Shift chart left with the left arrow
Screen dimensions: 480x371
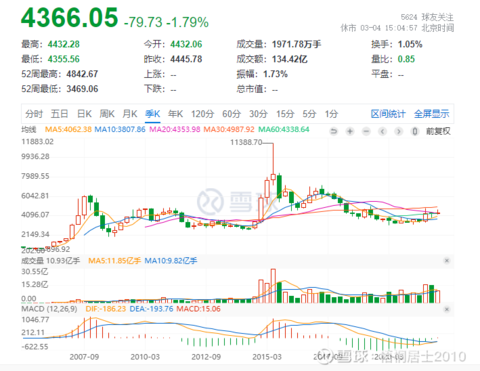382,131
